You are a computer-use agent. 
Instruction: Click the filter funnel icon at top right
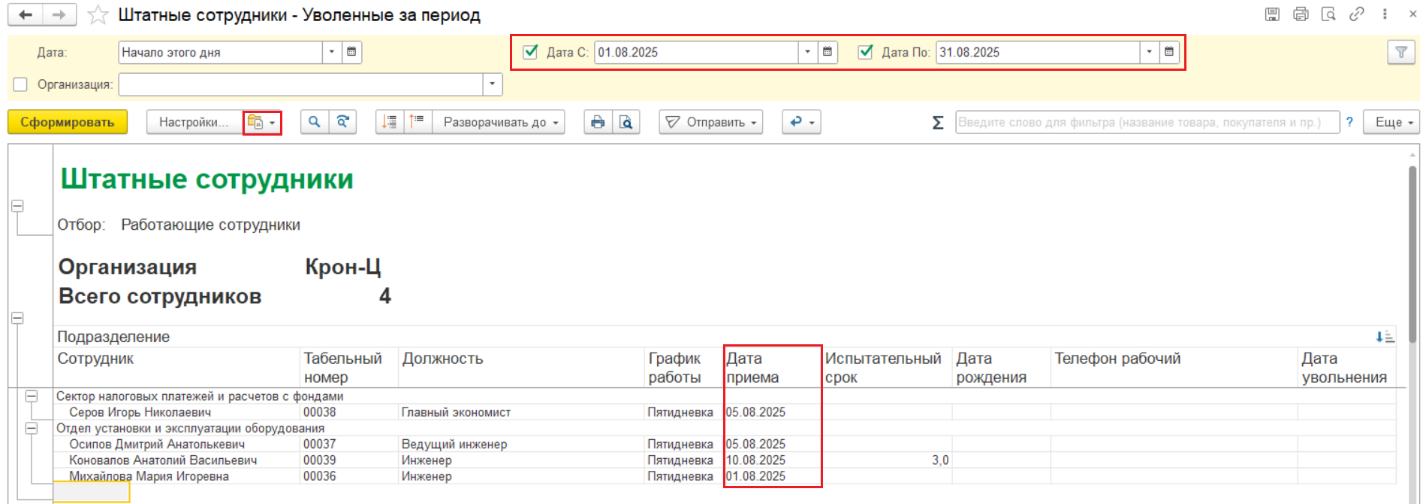pos(1402,53)
